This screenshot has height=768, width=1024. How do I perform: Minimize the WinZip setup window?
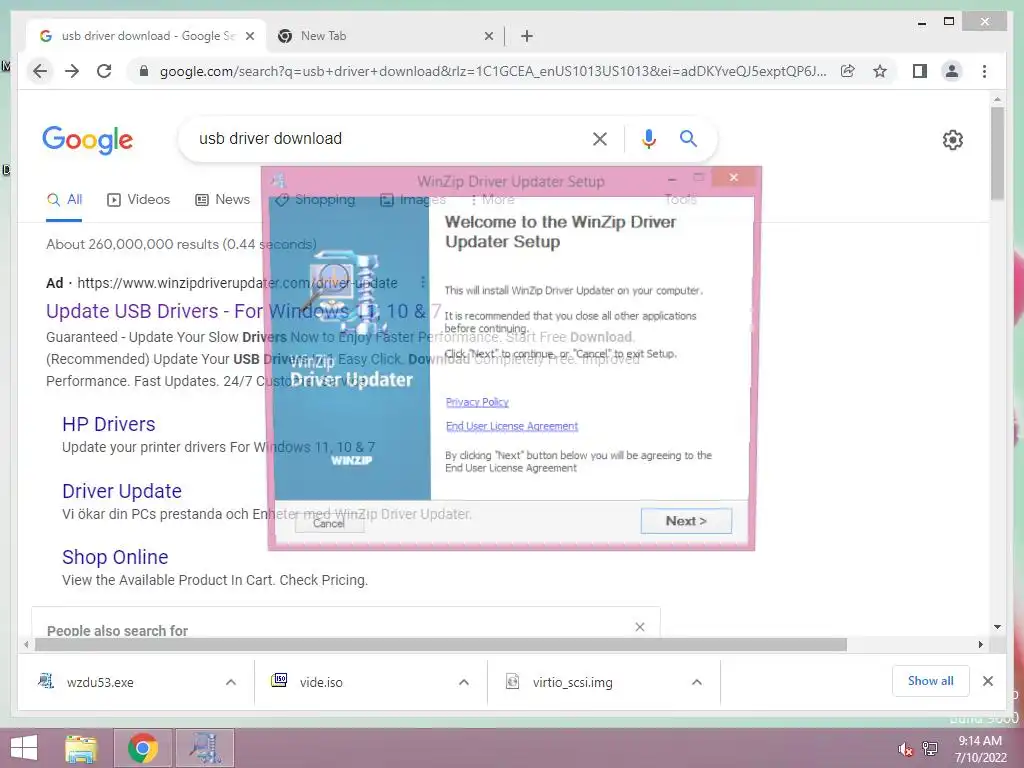point(671,178)
